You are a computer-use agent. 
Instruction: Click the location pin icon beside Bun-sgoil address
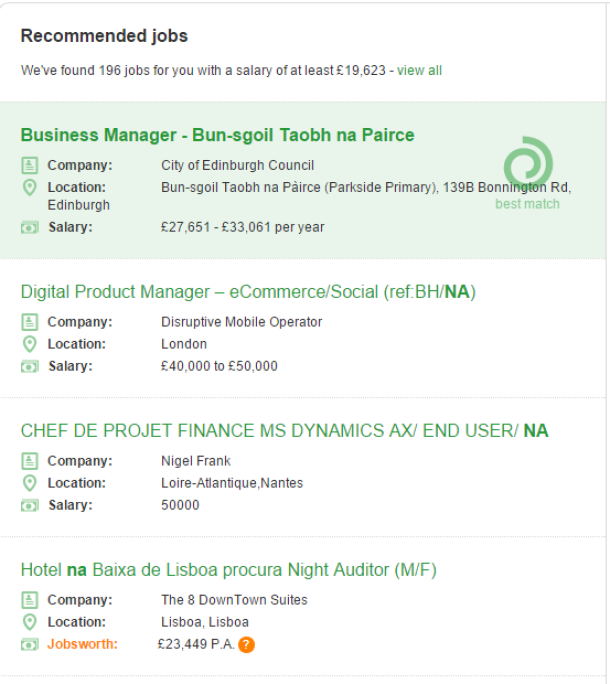pos(30,188)
